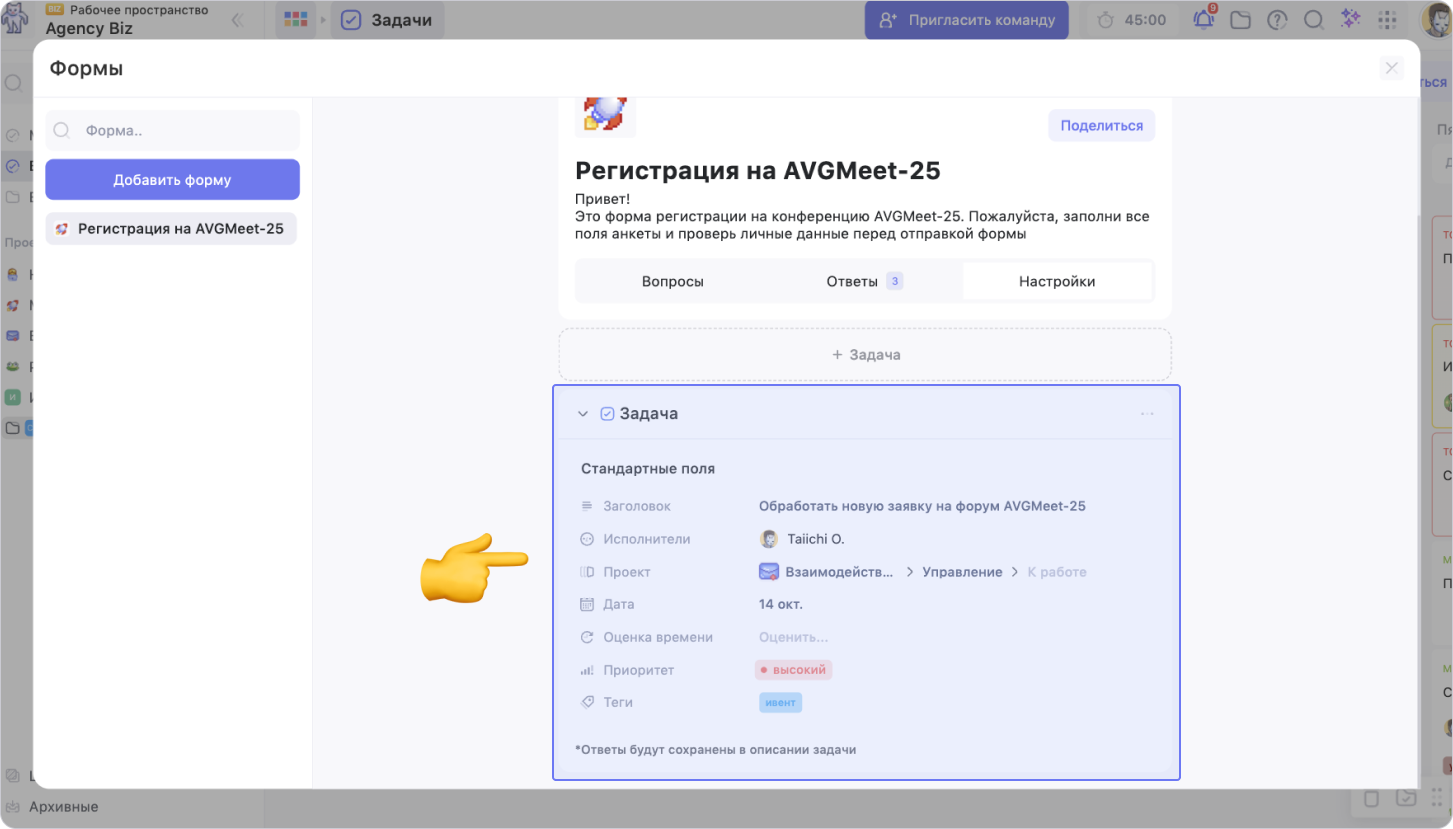Open the notifications bell icon
The image size is (1453, 829).
point(1204,20)
